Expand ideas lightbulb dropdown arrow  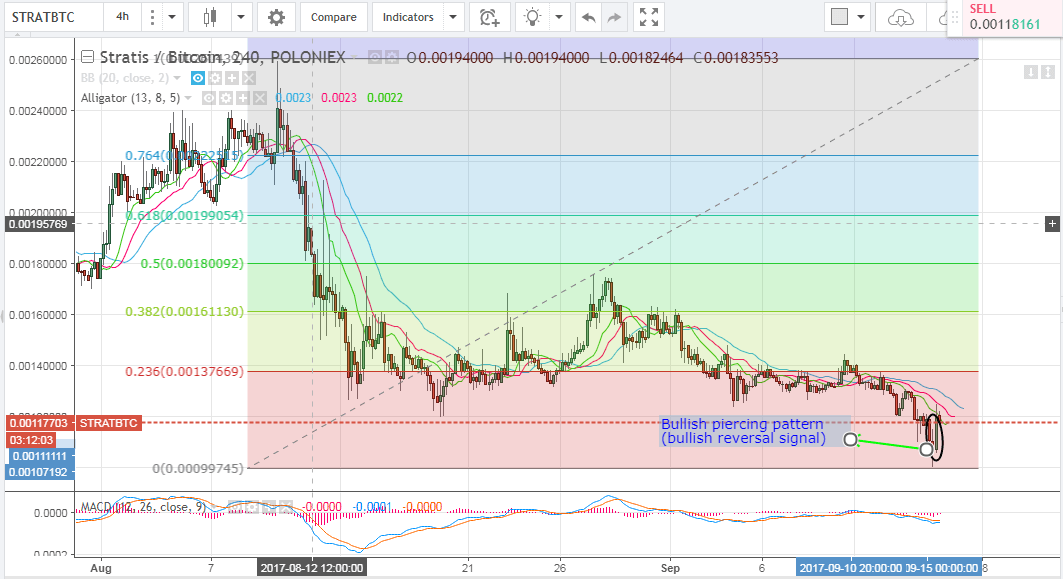click(x=559, y=17)
